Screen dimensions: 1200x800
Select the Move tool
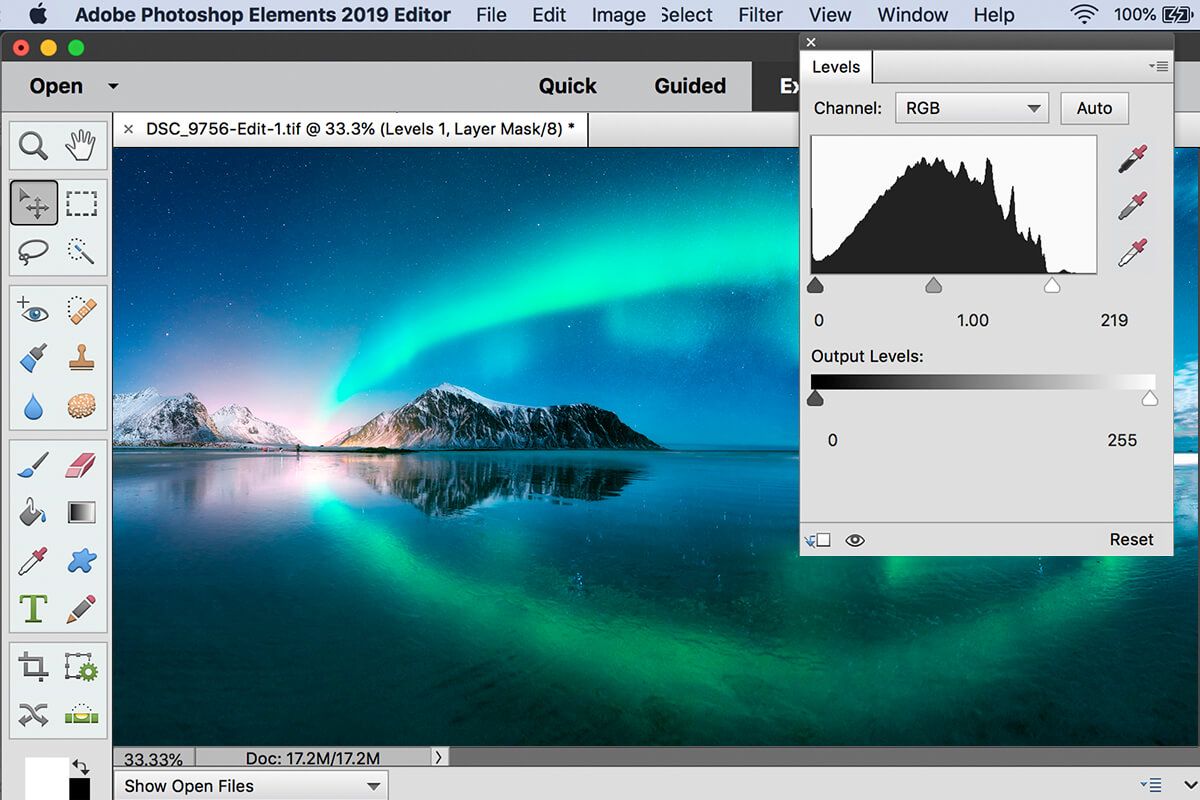(x=33, y=202)
